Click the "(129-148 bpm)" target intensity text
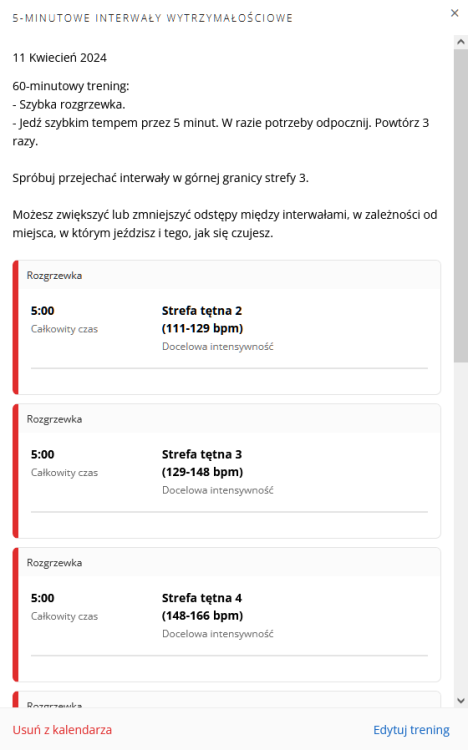468x750 pixels. coord(202,472)
